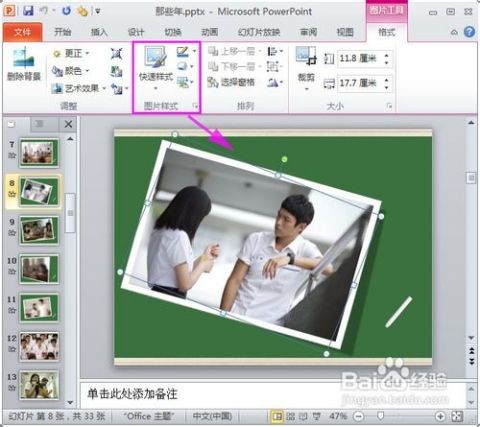Click the compress pictures icon
Screen dimensions: 480x427
[x=116, y=53]
